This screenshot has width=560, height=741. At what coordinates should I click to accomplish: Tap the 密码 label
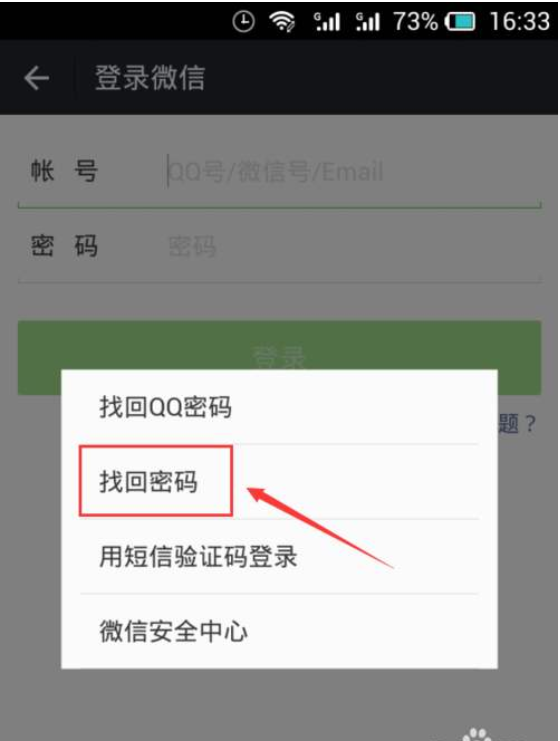point(64,246)
